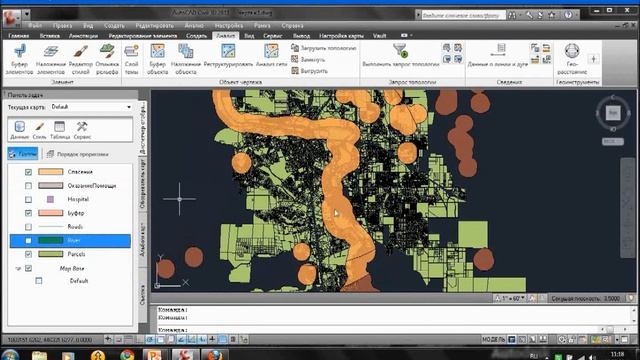Click the Слой темы theme layer icon
Viewport: 640px width, 360px height.
click(x=131, y=51)
